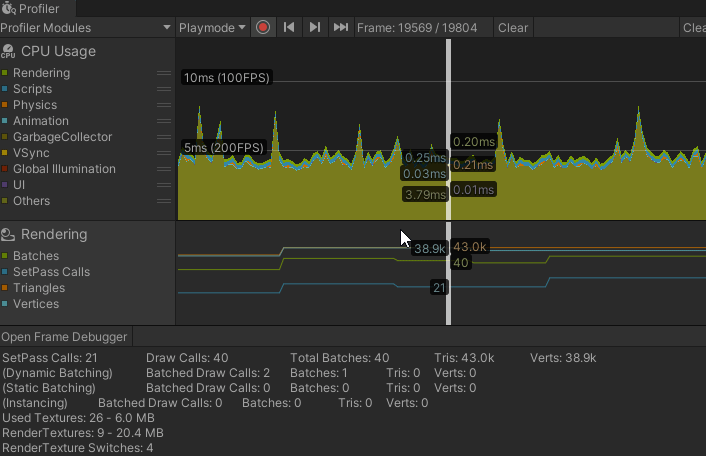The height and width of the screenshot is (456, 706).
Task: Click the (Dynamic Batching) row label
Action: (58, 373)
